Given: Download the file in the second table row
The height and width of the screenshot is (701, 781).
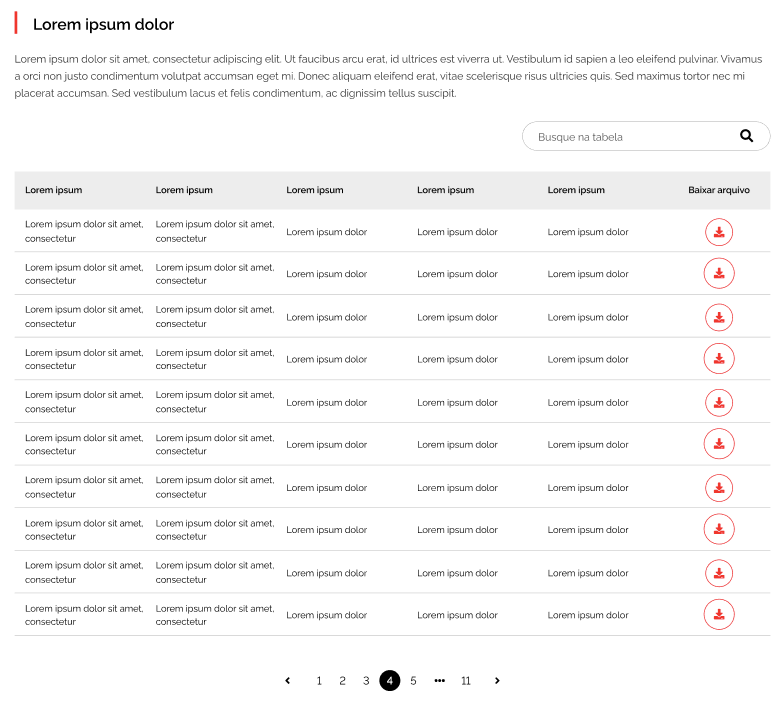Looking at the screenshot, I should pyautogui.click(x=719, y=274).
